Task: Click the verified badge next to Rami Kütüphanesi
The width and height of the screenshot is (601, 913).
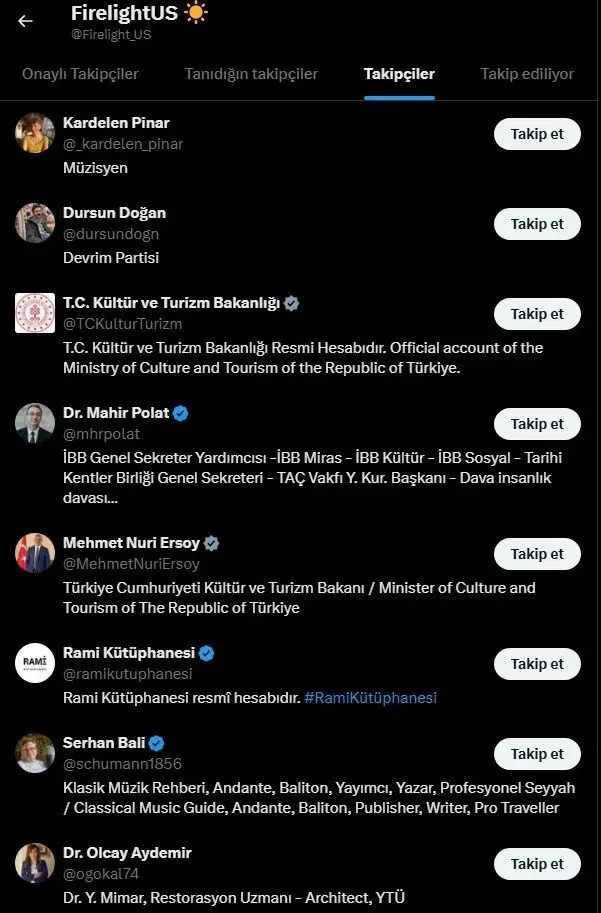Action: [206, 653]
